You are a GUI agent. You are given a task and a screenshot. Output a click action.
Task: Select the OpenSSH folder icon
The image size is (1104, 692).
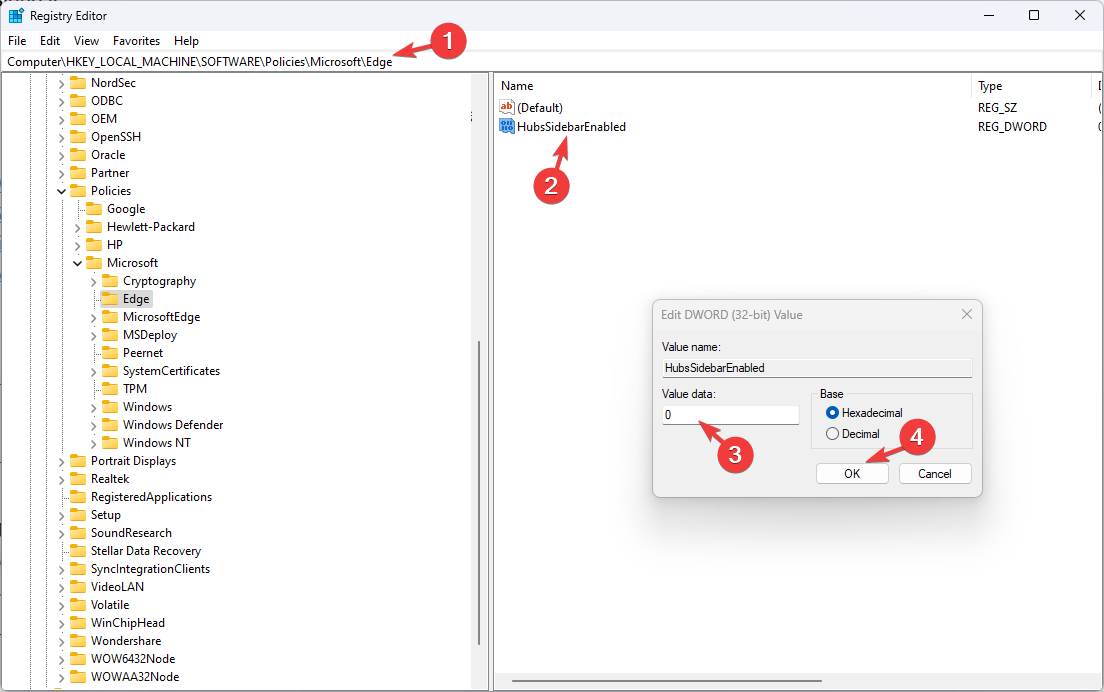click(78, 137)
